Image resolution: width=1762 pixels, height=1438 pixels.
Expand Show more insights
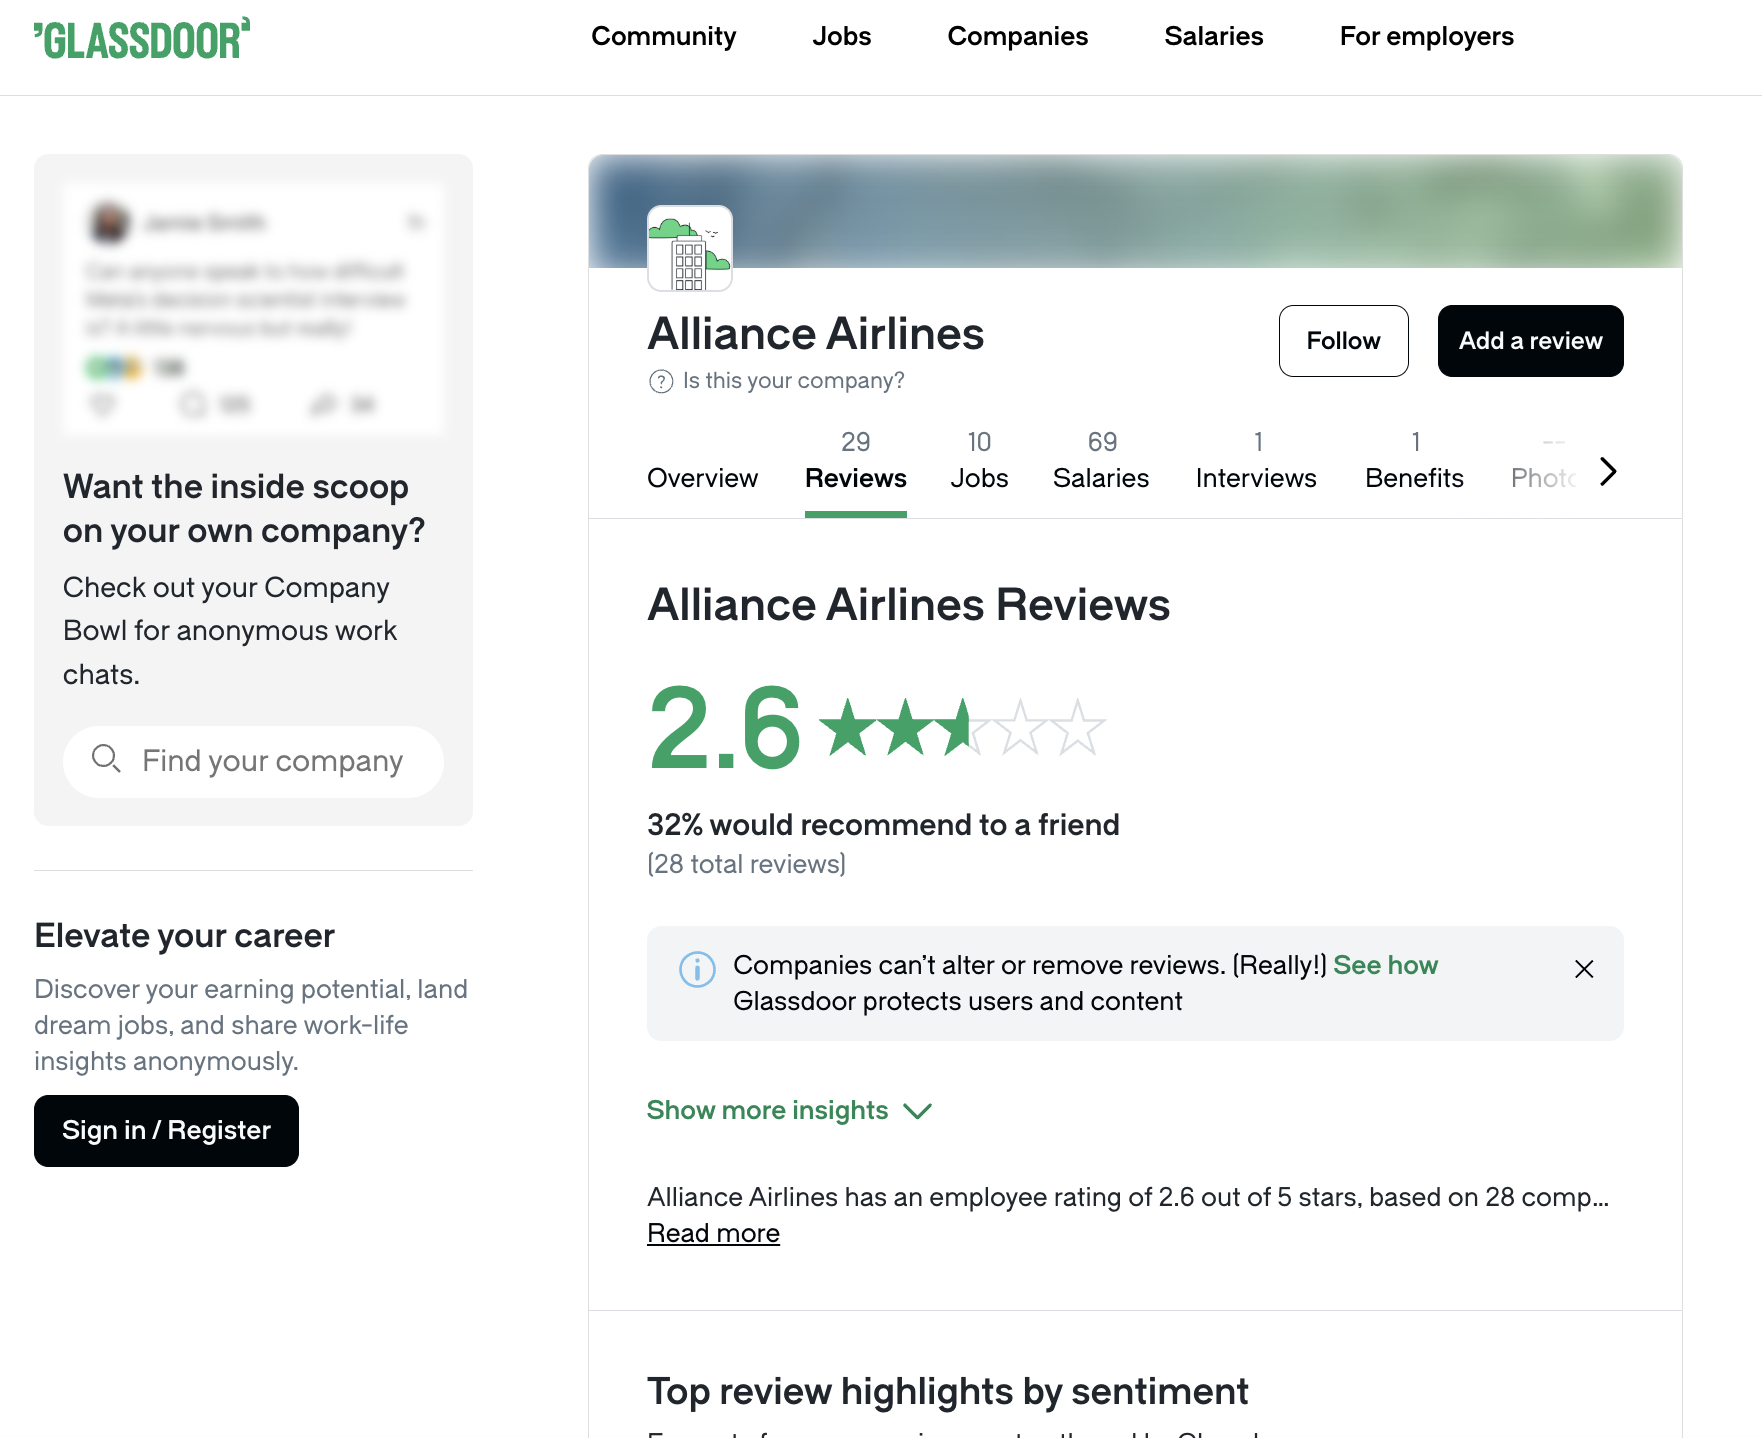point(767,1111)
